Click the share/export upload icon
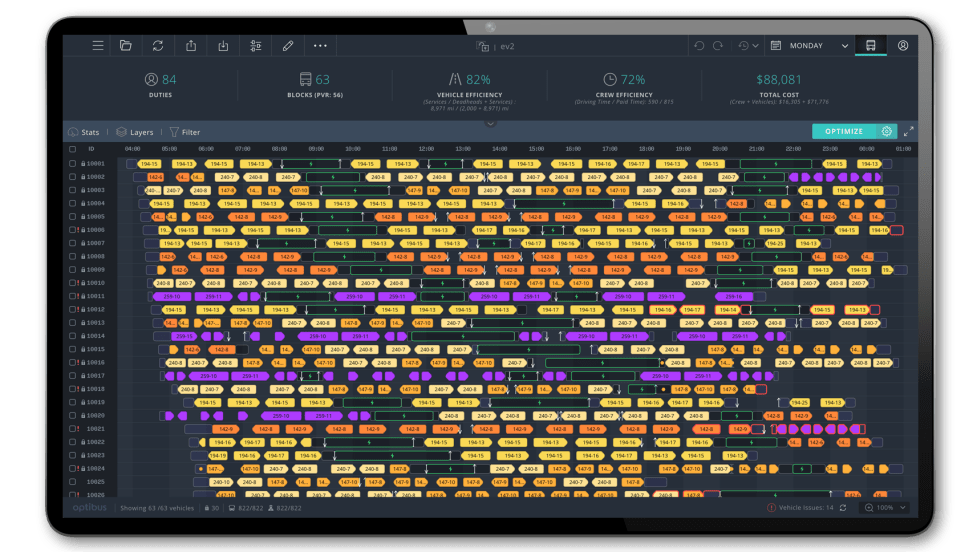Screen dimensions: 980x552 click(x=191, y=46)
